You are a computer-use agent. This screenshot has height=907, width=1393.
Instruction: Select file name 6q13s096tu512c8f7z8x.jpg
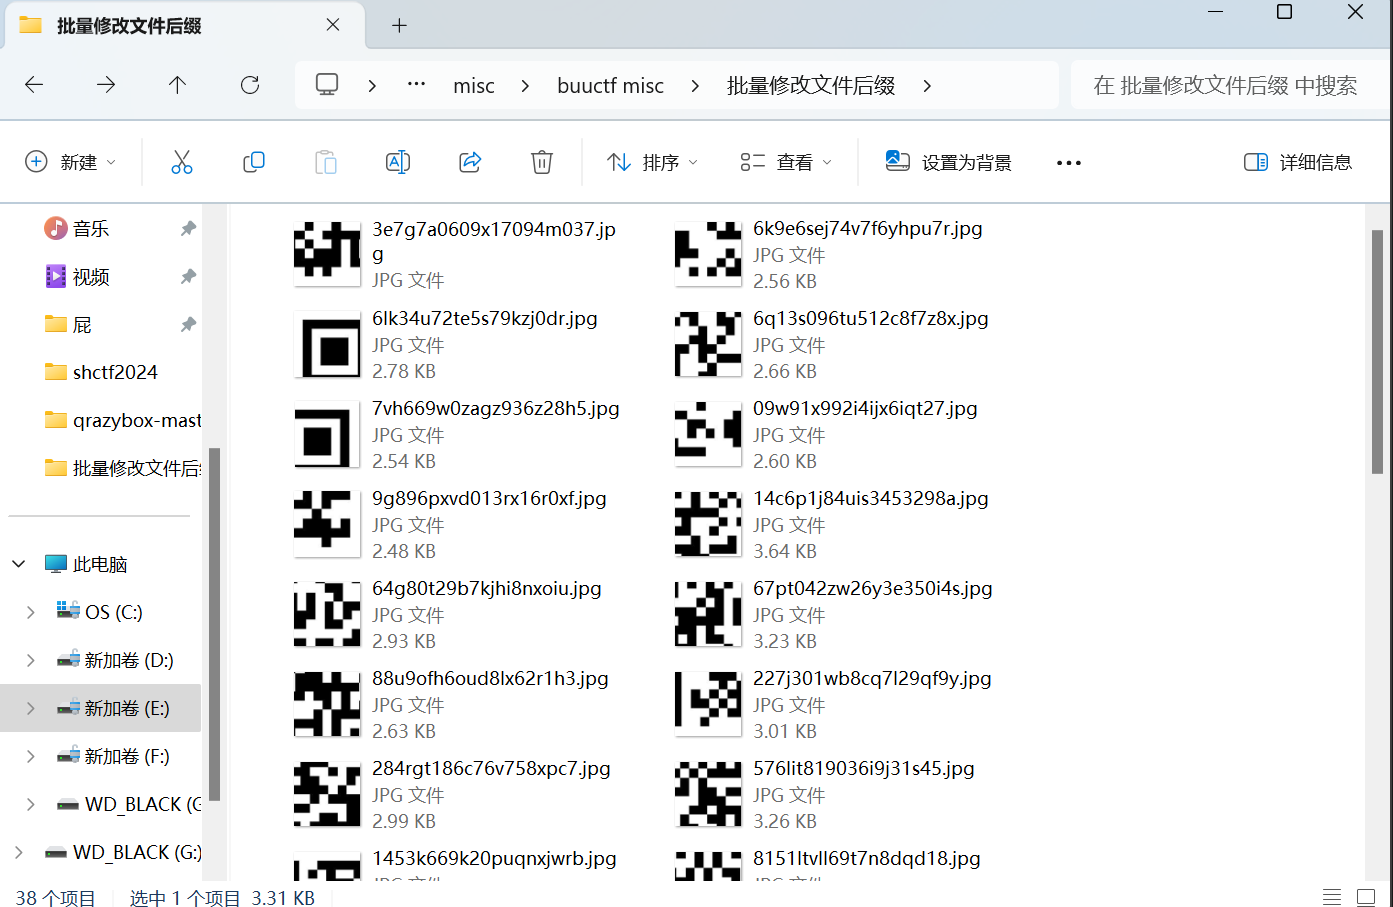pyautogui.click(x=870, y=319)
